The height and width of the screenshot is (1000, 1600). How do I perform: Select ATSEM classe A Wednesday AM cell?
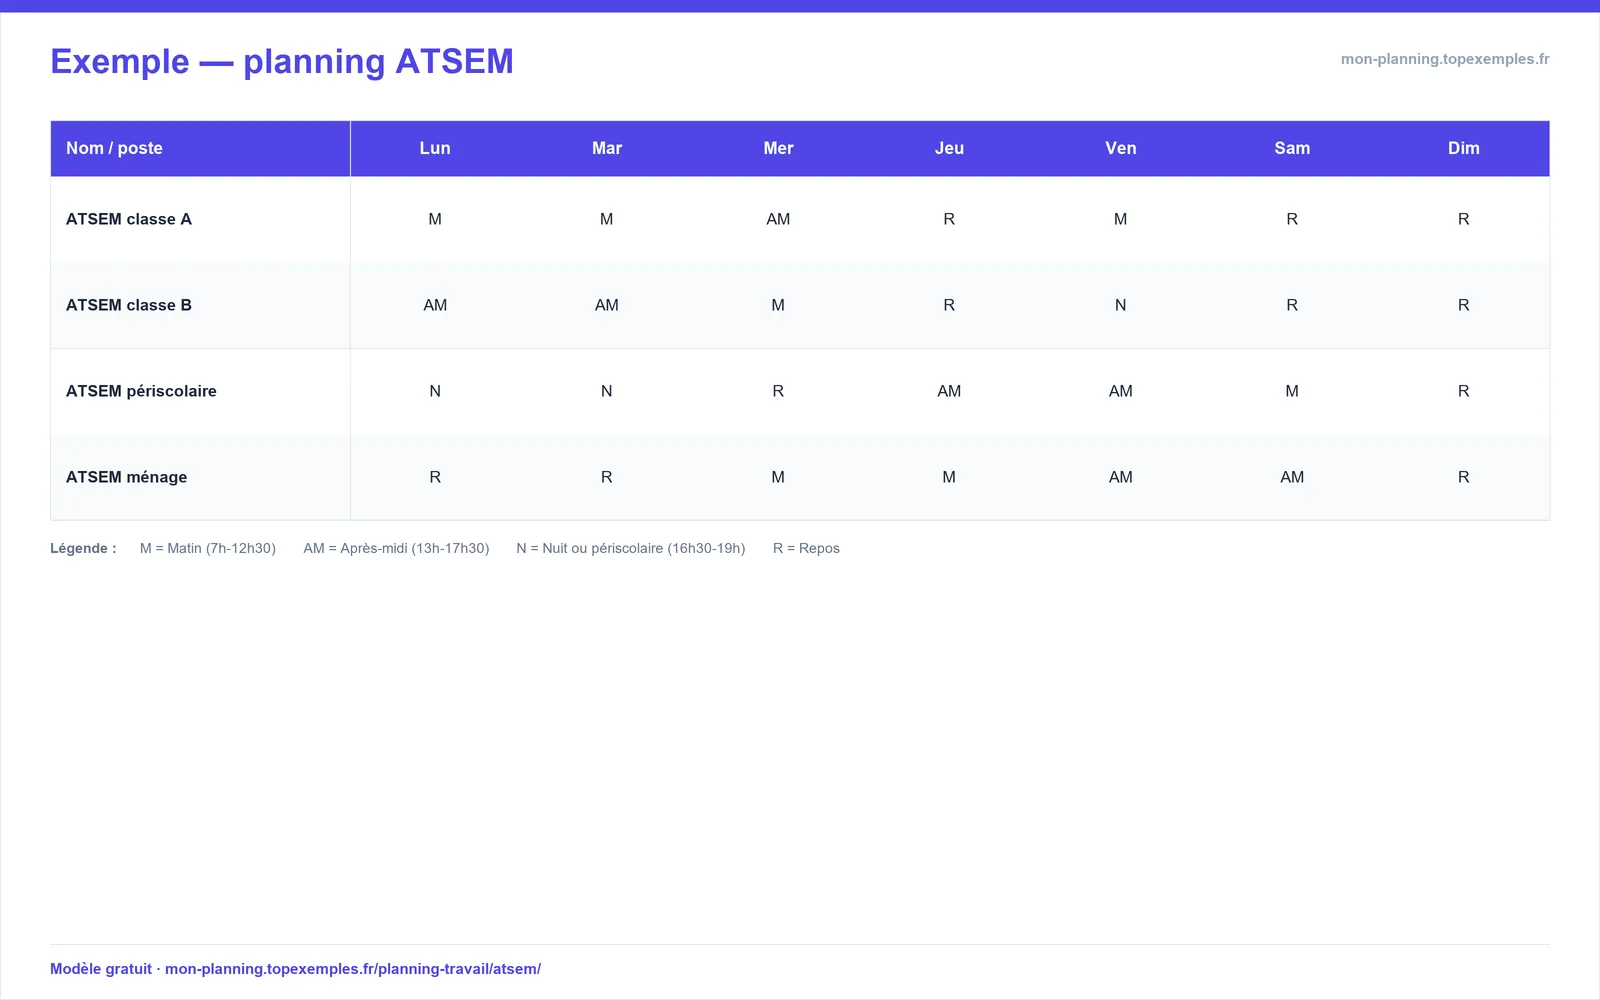(778, 219)
